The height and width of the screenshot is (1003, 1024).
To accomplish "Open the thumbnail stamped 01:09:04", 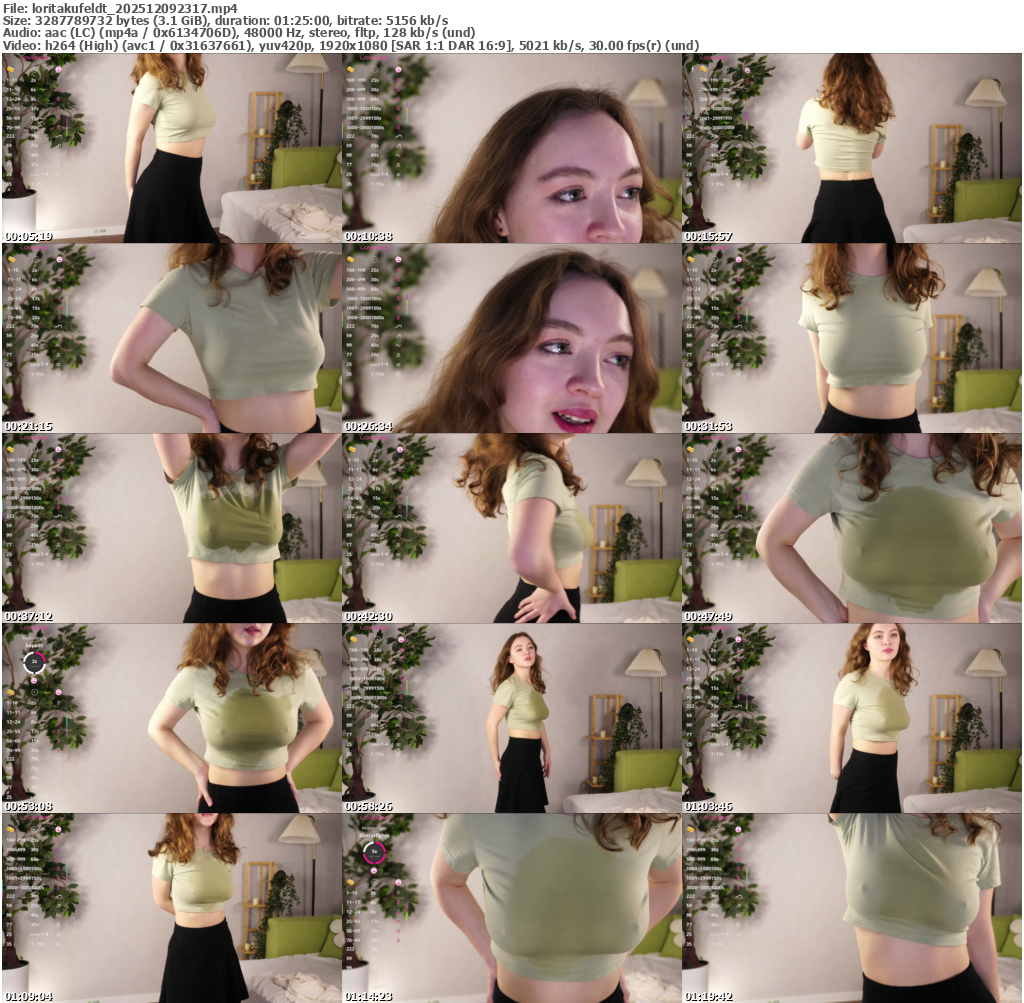I will 172,908.
